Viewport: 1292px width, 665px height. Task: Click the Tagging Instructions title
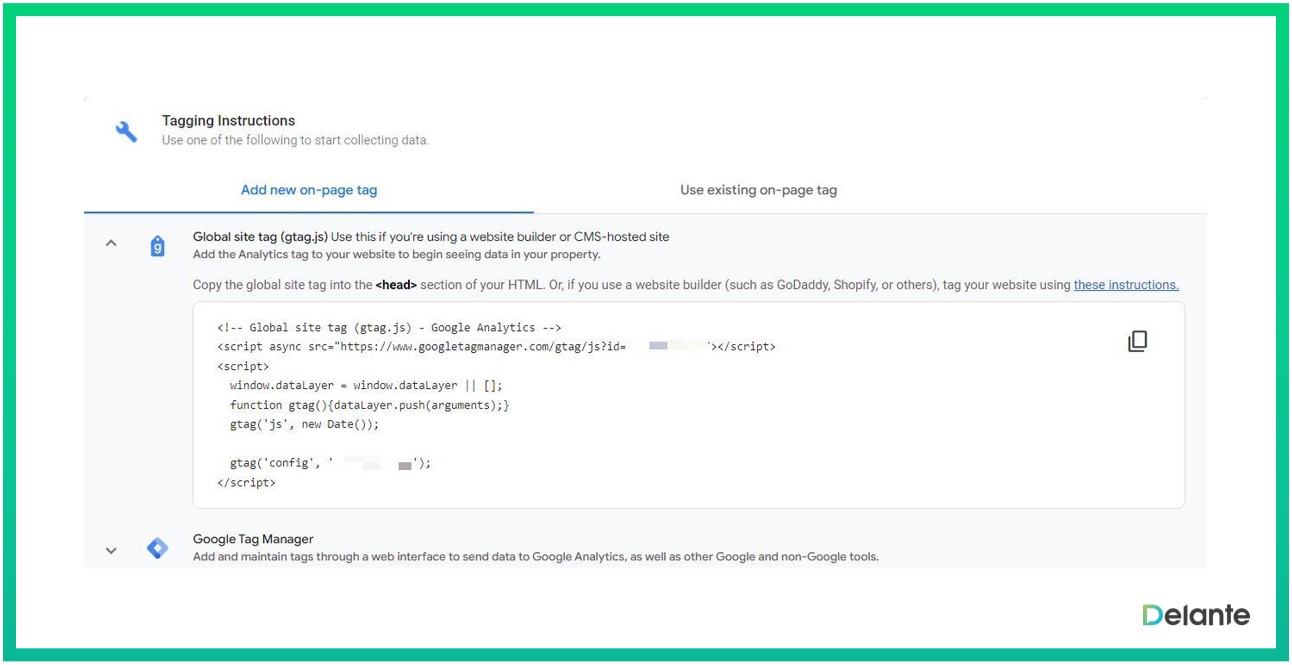228,121
